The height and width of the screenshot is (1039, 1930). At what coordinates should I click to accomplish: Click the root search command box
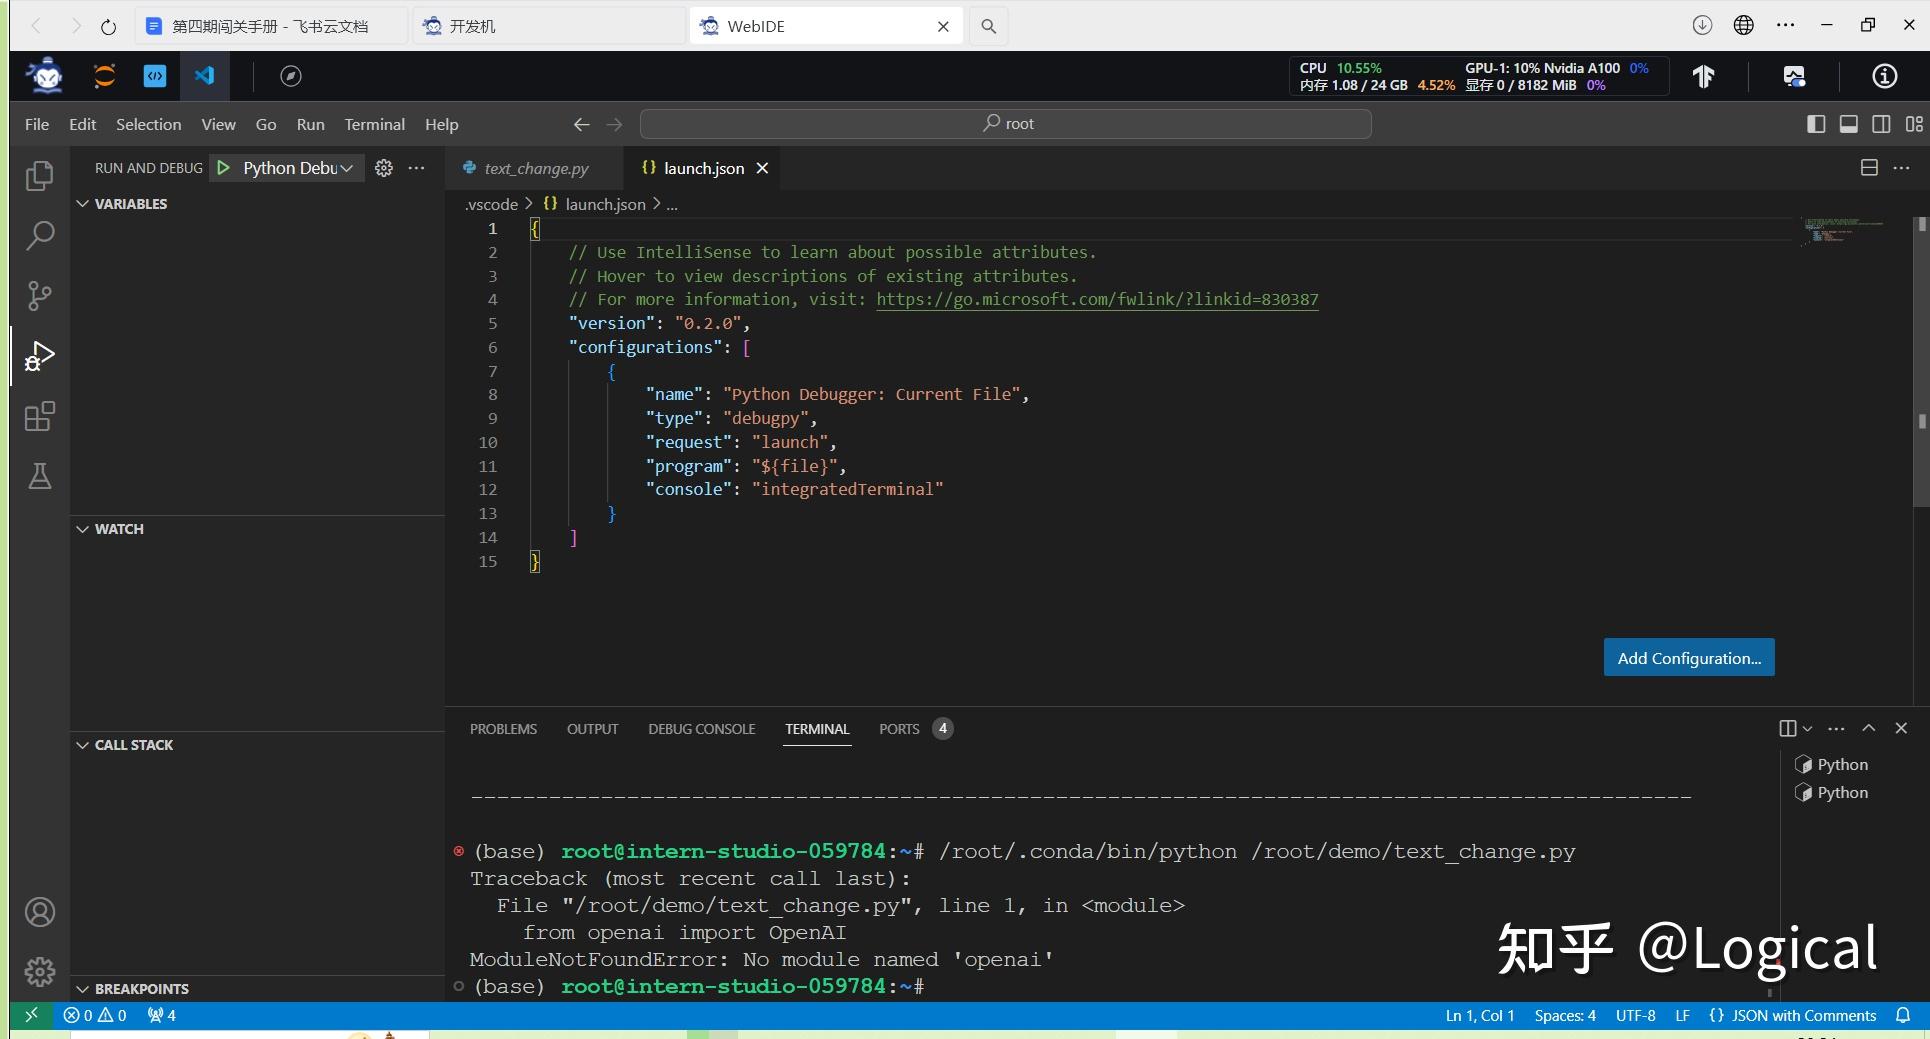(1005, 124)
